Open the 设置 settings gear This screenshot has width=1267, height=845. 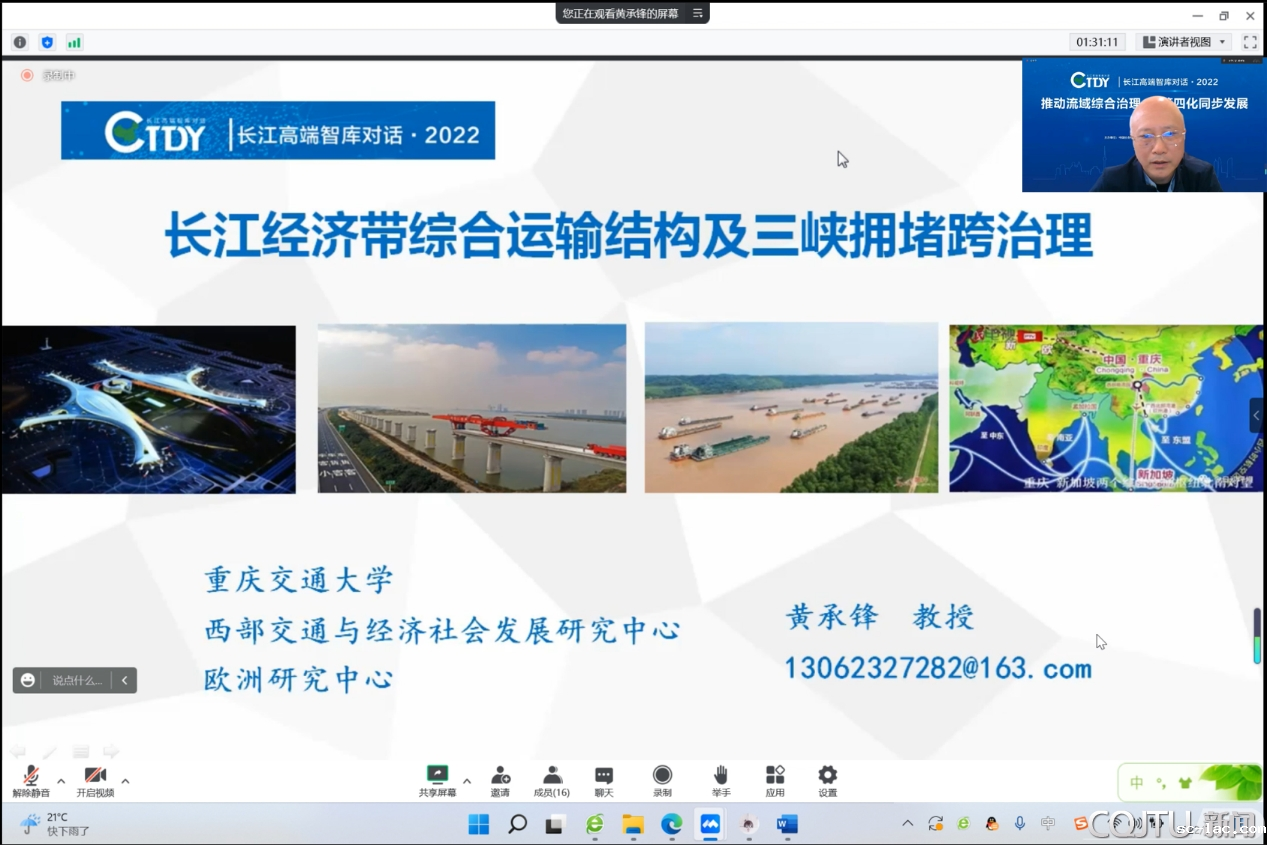click(827, 781)
